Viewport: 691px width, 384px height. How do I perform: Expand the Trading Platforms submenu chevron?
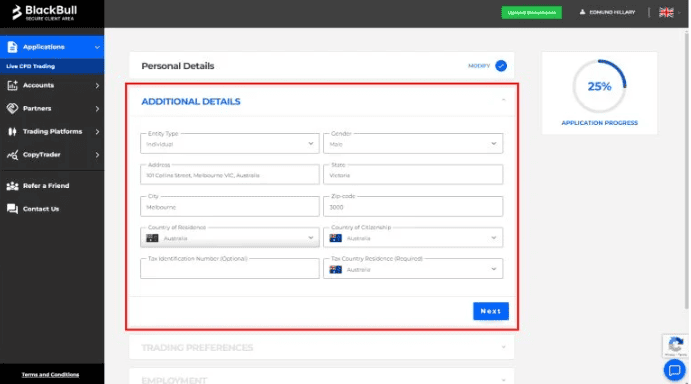(97, 131)
